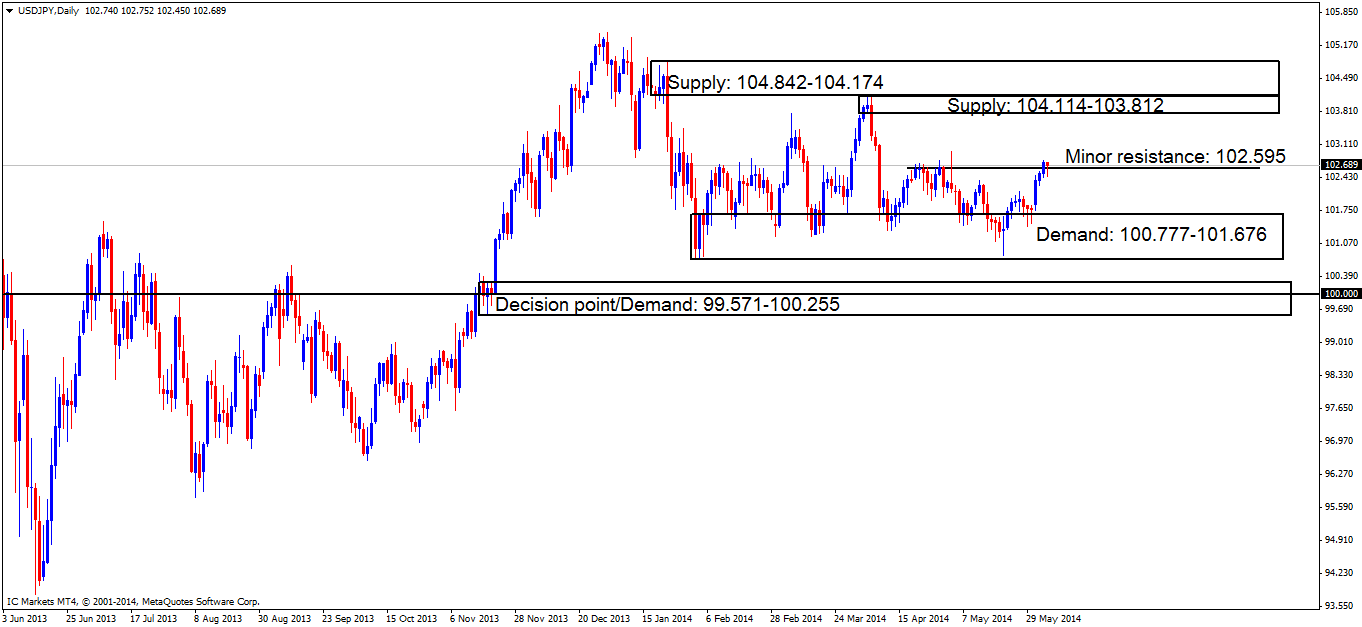
Task: Click the 105.850 price axis label
Action: coord(1339,12)
